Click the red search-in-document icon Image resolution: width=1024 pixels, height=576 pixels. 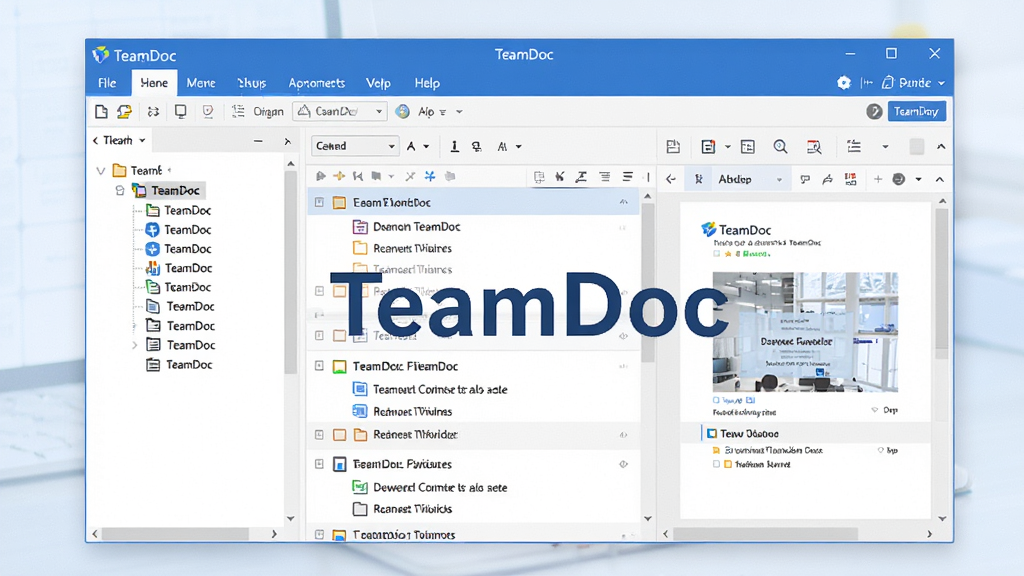click(x=814, y=147)
